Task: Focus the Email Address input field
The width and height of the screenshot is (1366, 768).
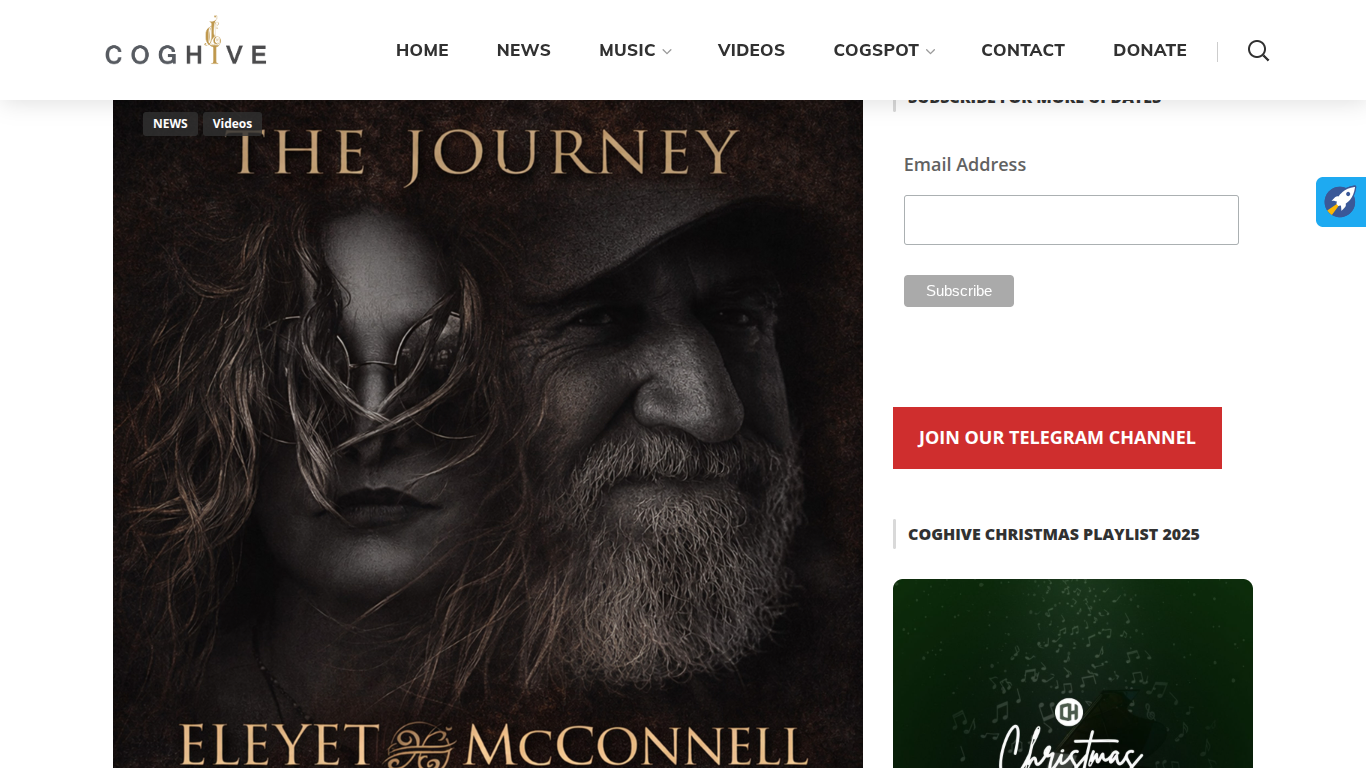Action: click(x=1071, y=220)
